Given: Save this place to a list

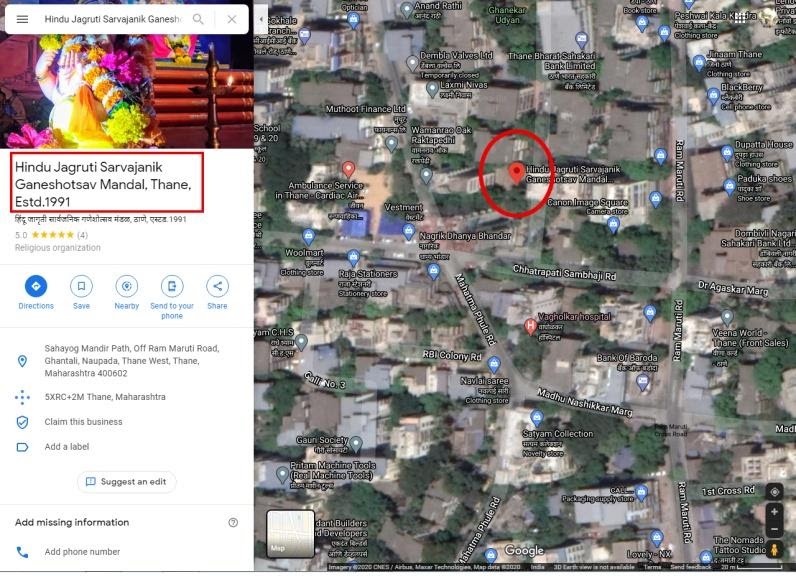Looking at the screenshot, I should [81, 292].
